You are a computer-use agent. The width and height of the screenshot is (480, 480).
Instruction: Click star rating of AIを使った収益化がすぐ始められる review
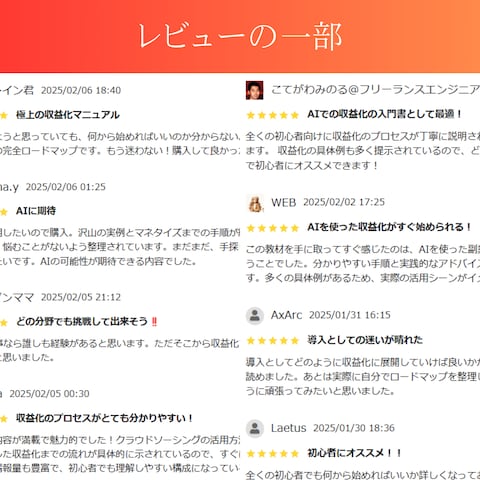(273, 228)
